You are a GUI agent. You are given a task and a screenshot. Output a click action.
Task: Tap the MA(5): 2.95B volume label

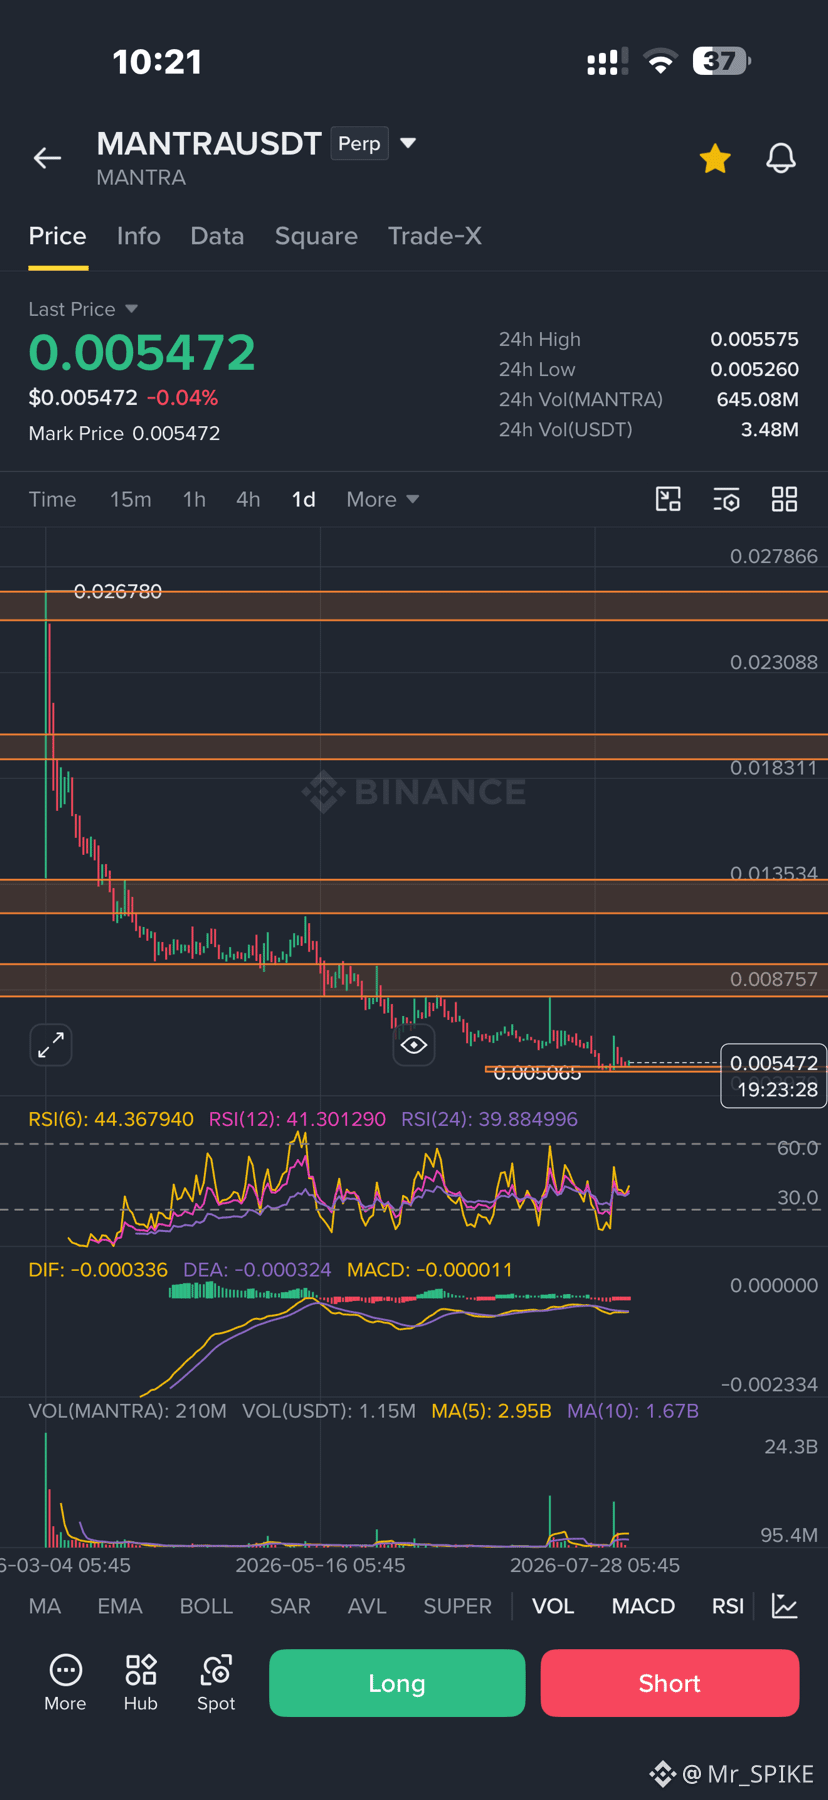coord(491,1411)
